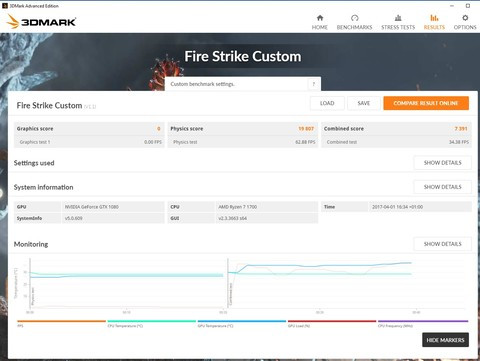Viewport: 480px width, 361px height.
Task: Open the Home tab icon
Action: [320, 18]
